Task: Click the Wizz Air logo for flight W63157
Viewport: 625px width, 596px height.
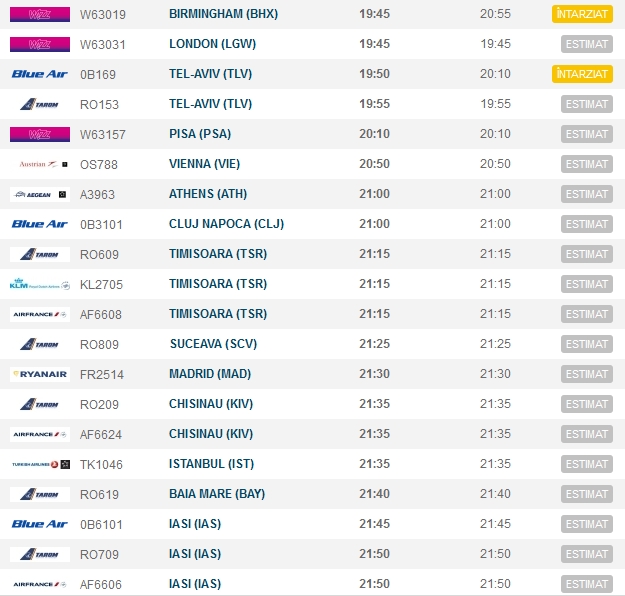Action: (x=40, y=134)
